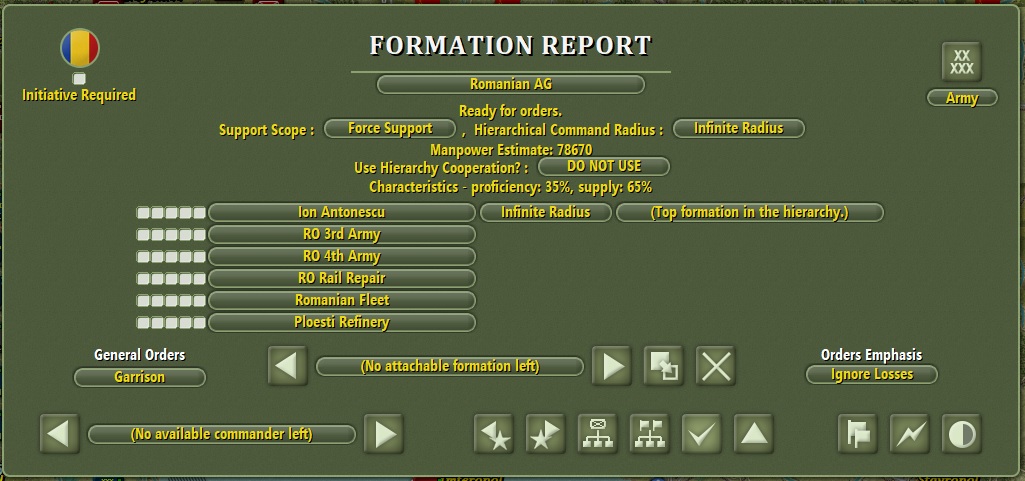The width and height of the screenshot is (1025, 481).
Task: Go to the previous attachable formation arrow
Action: tap(287, 366)
